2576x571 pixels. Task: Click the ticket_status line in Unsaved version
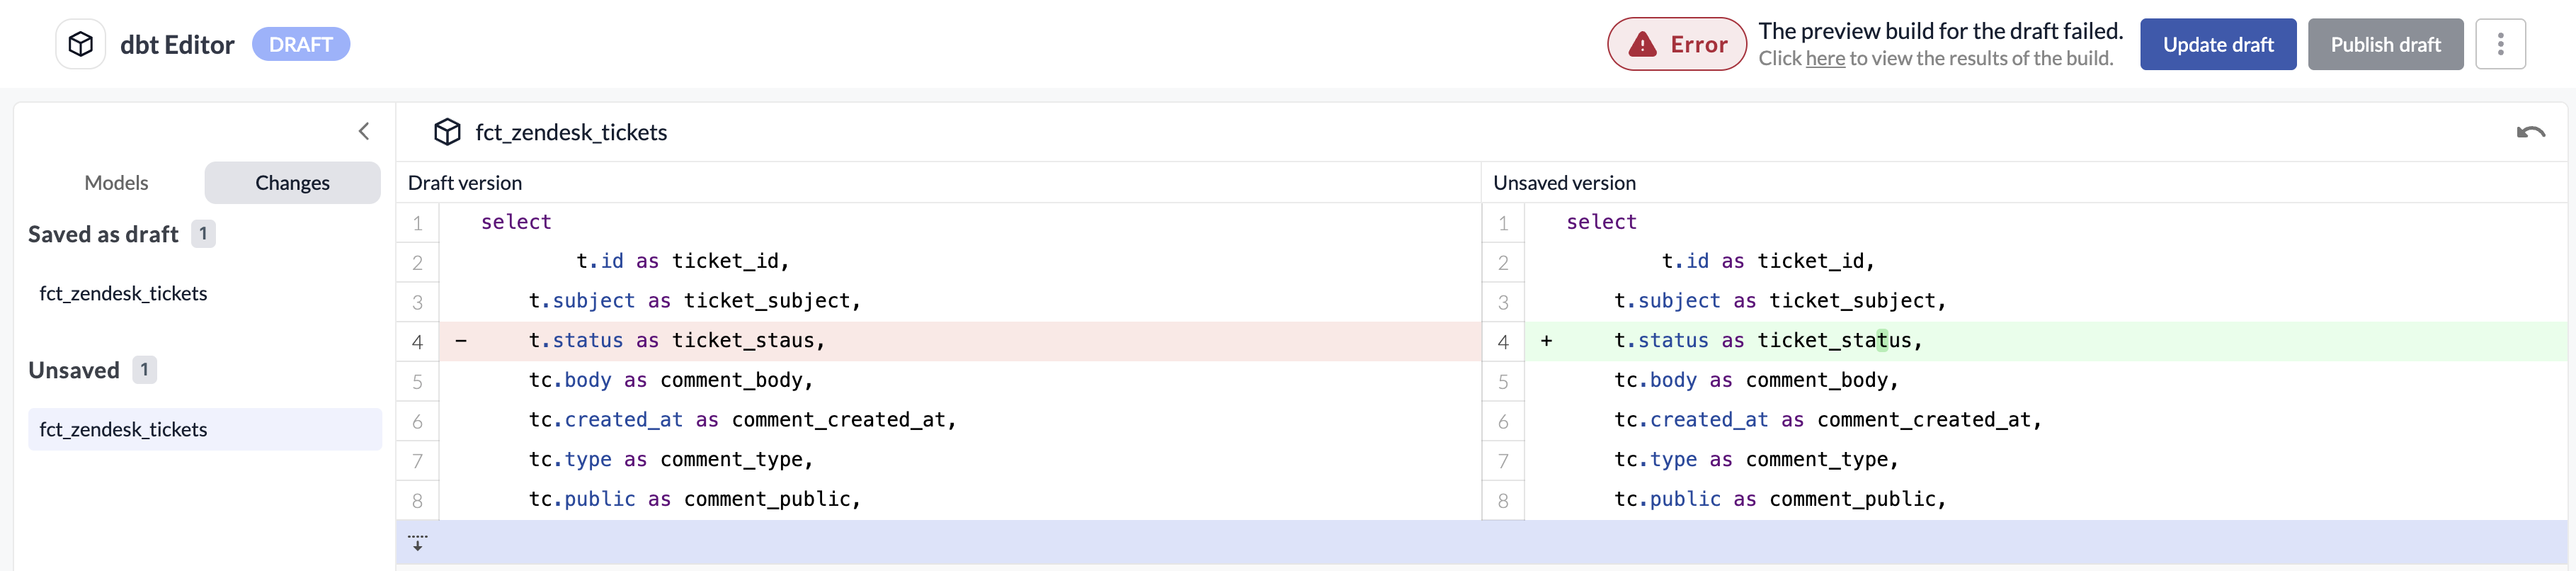pyautogui.click(x=1767, y=341)
